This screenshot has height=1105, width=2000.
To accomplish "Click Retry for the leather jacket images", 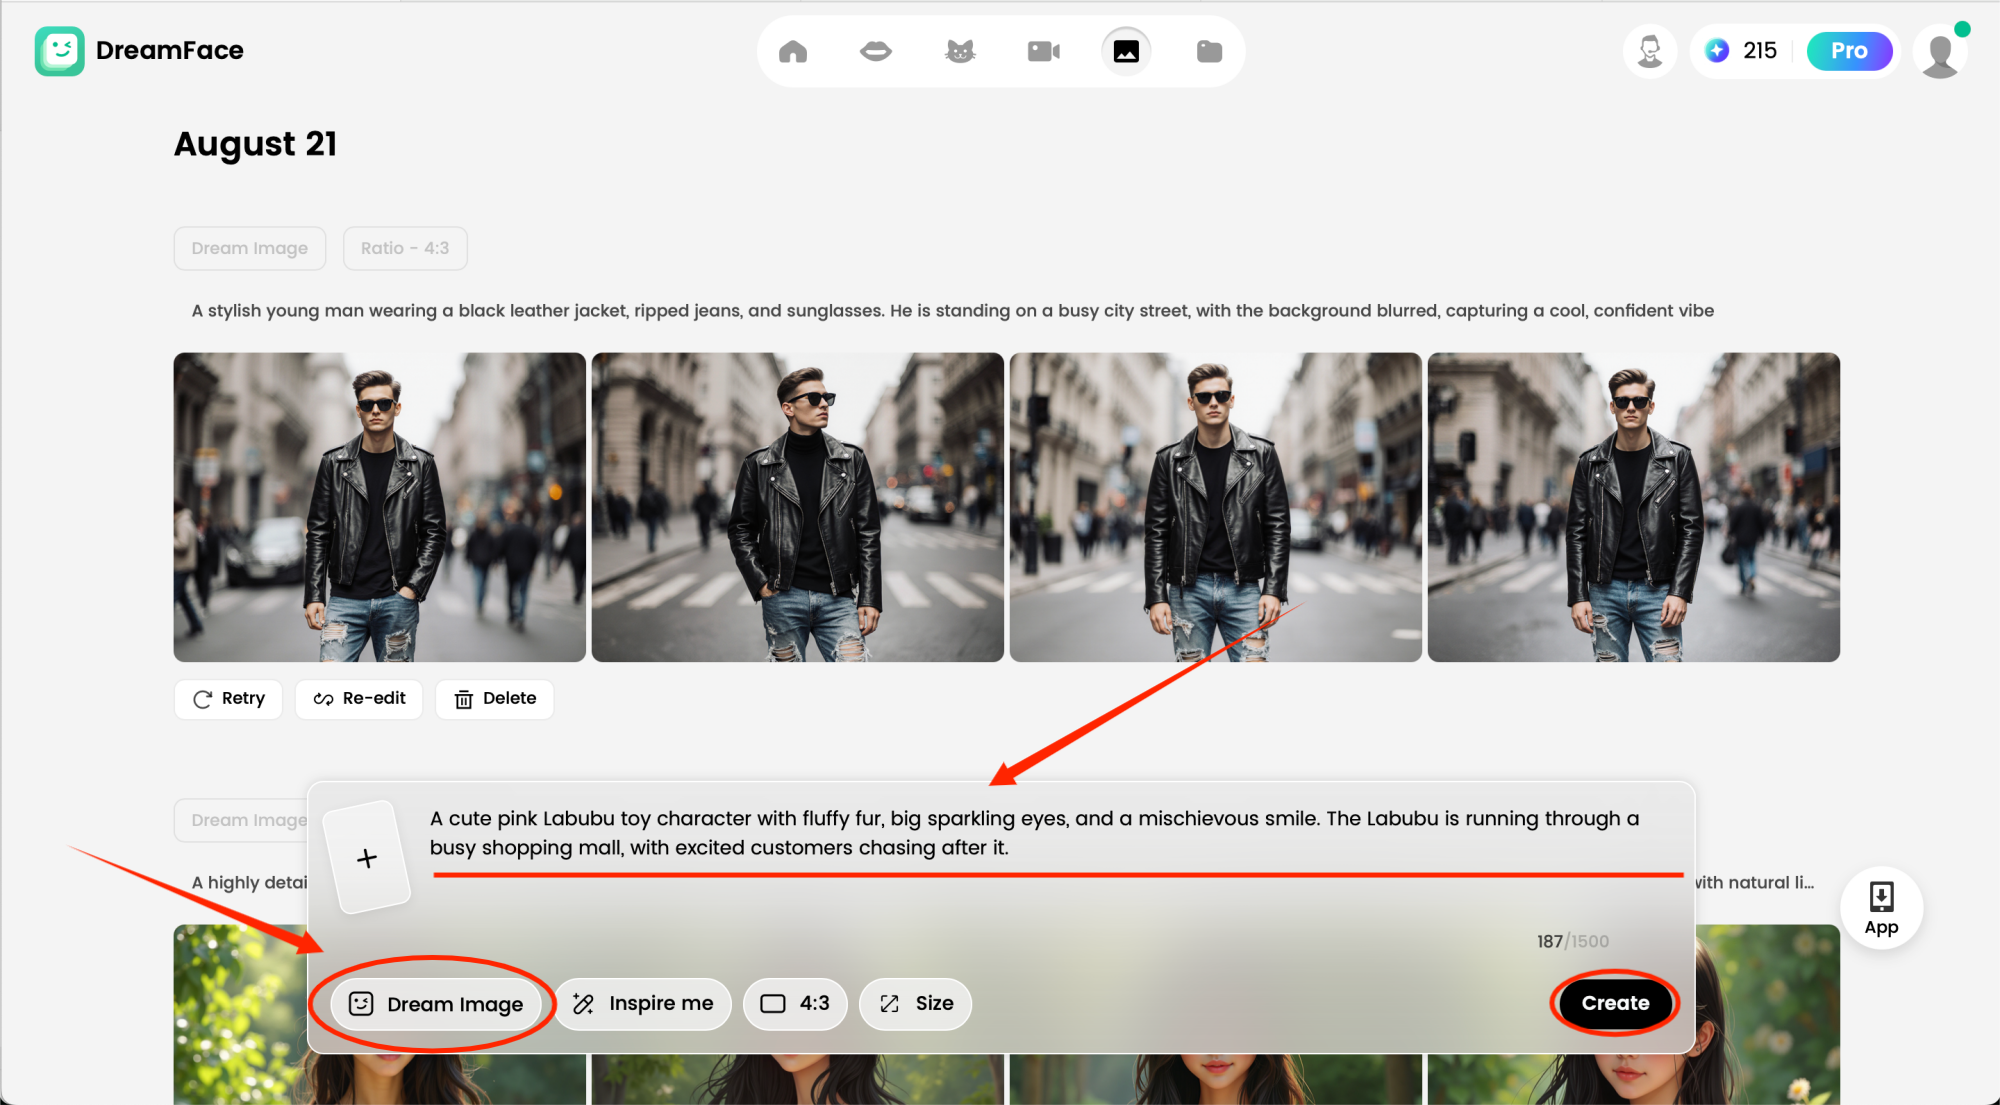I will click(x=228, y=699).
